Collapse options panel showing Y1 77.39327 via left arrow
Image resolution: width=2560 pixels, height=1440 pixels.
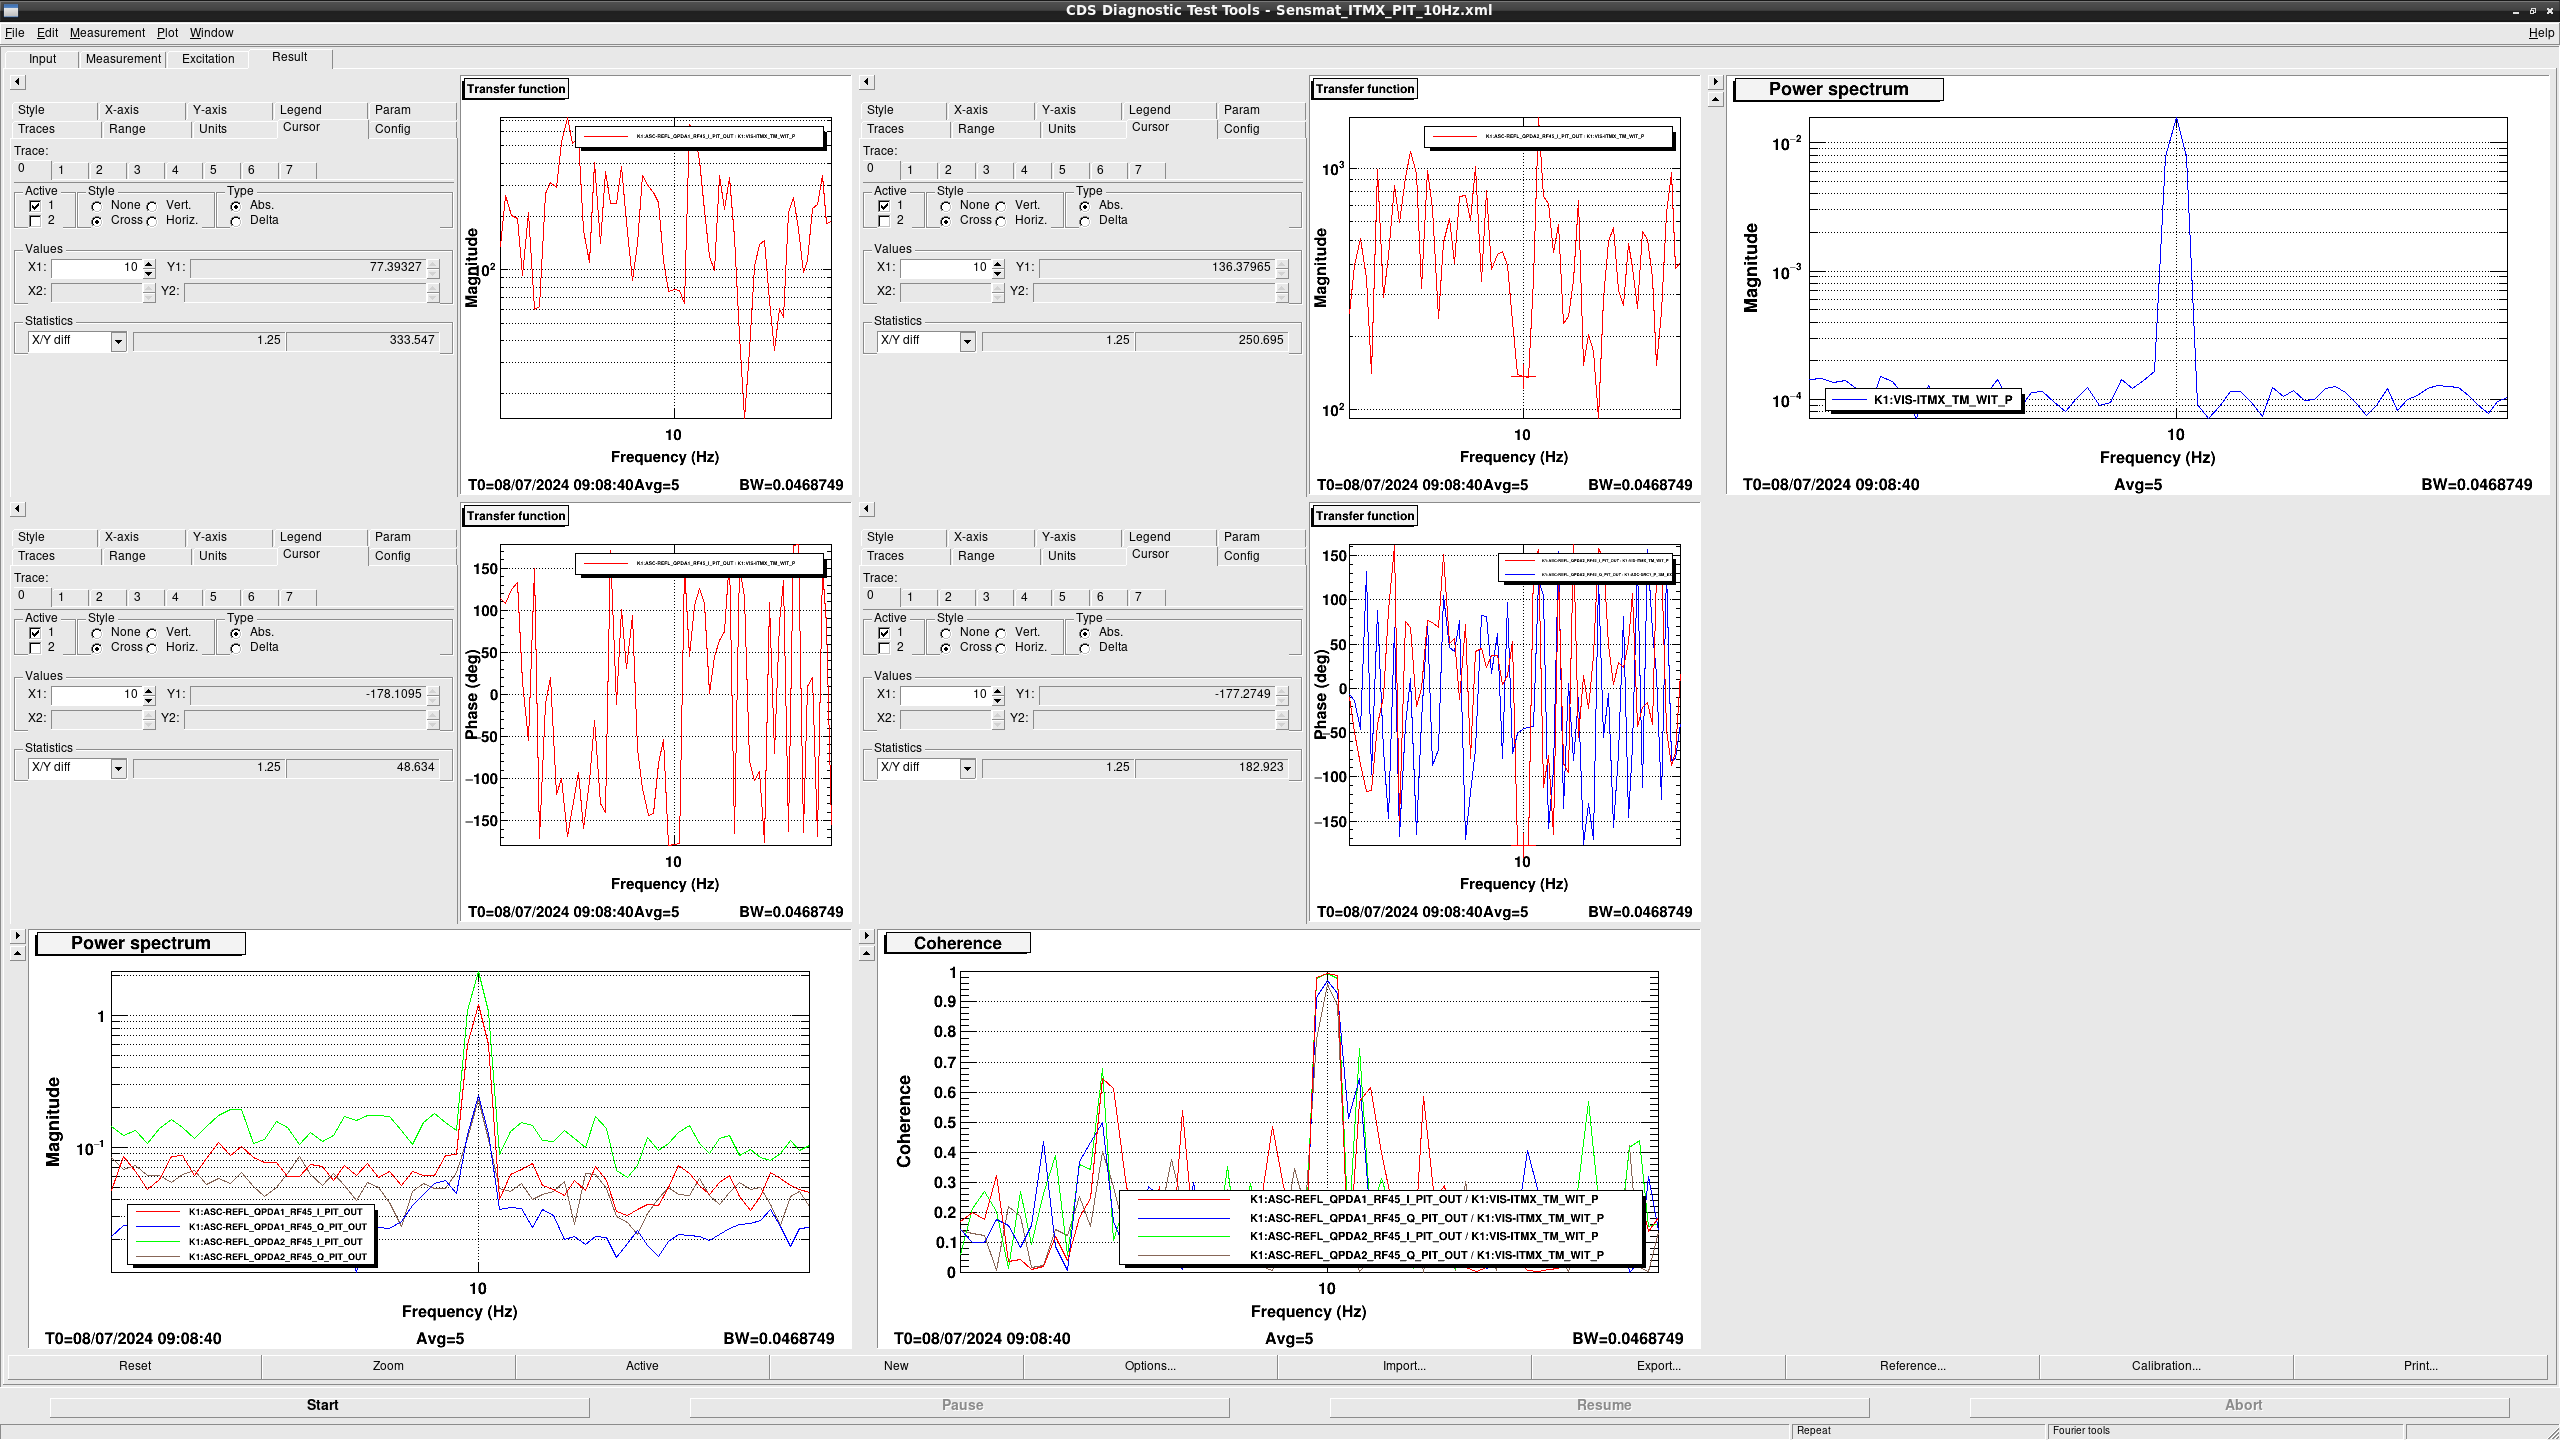(18, 82)
